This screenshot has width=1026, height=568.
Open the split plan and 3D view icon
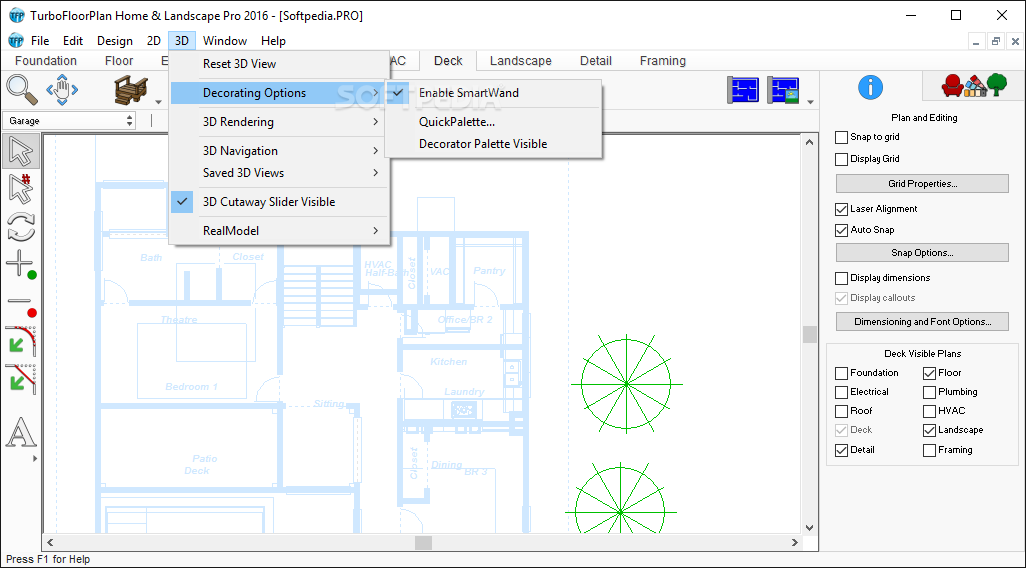[x=783, y=90]
